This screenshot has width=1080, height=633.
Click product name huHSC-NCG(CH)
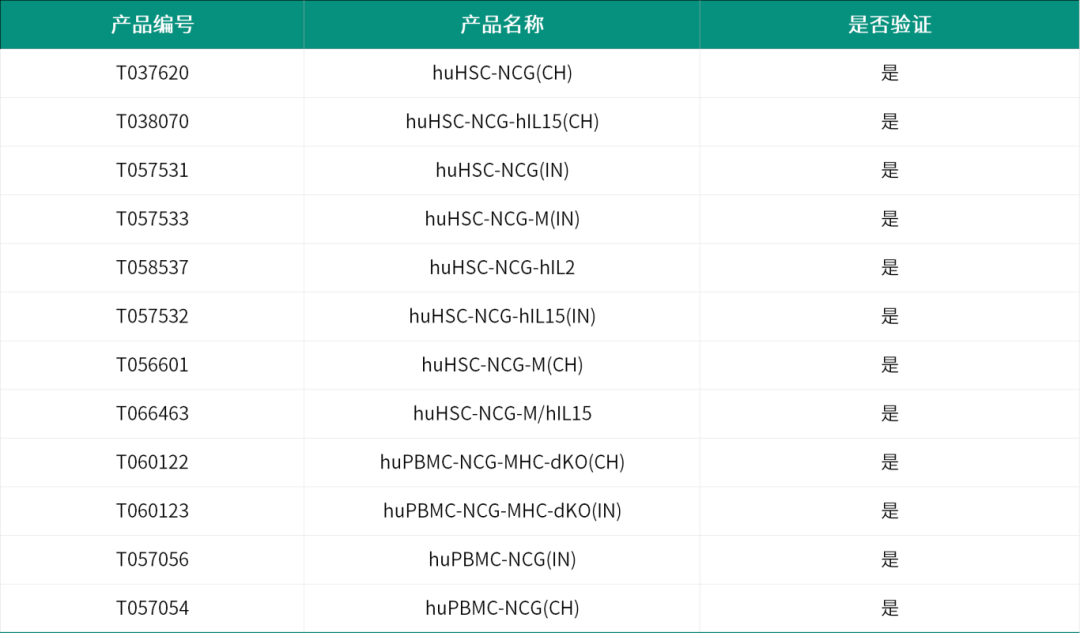point(502,73)
